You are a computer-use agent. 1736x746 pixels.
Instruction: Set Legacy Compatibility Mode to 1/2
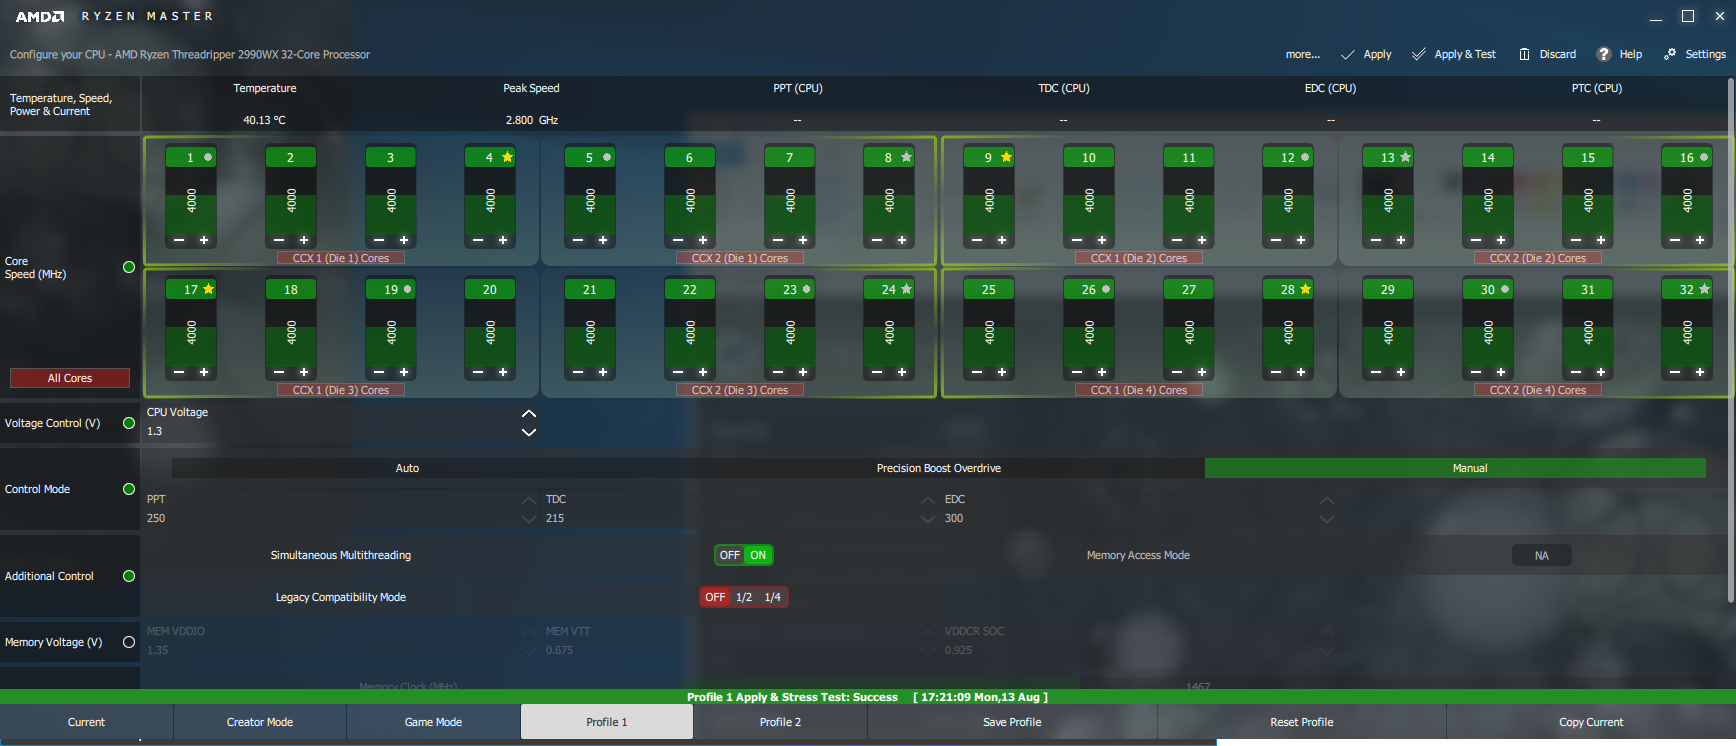point(744,597)
